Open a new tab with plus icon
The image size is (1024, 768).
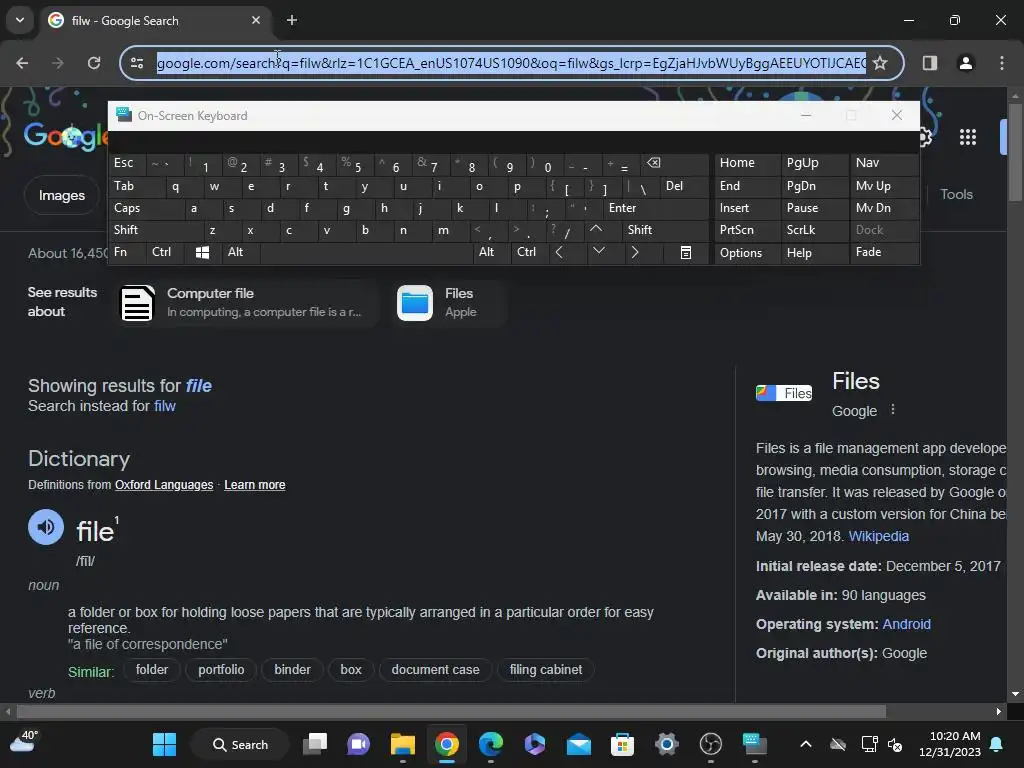point(292,20)
